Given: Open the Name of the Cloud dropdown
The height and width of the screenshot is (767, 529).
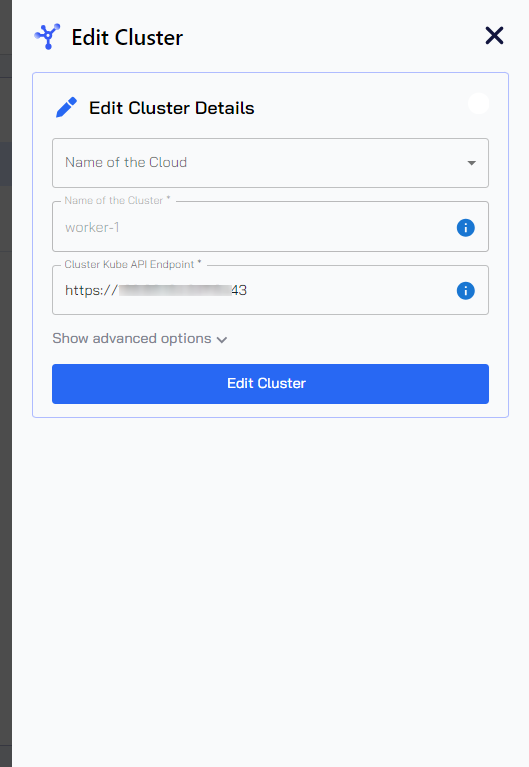Looking at the screenshot, I should coord(270,163).
